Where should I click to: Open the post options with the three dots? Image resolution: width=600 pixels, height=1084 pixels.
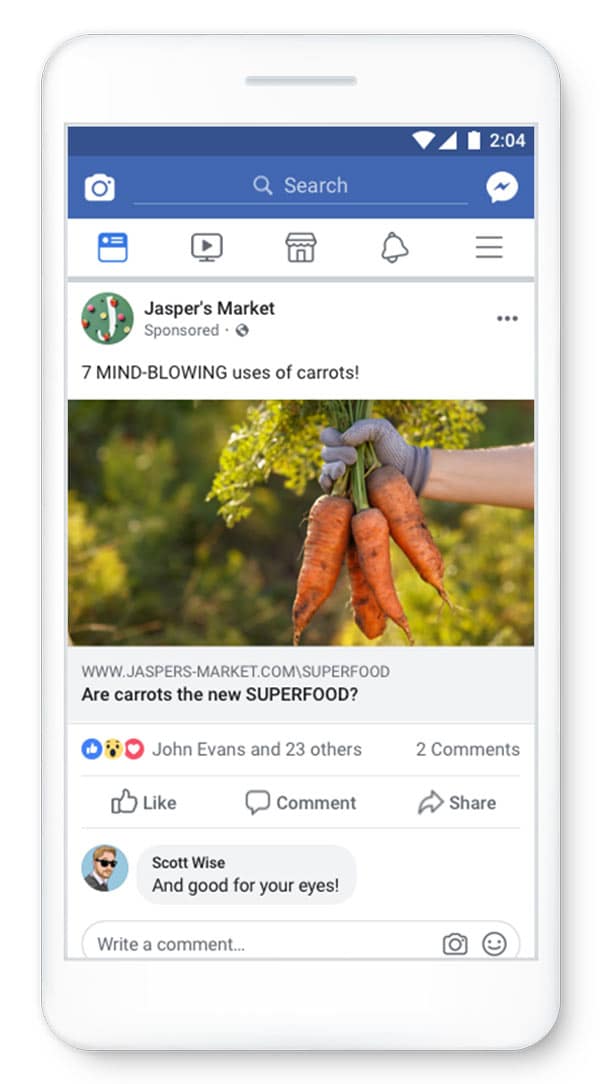(507, 318)
